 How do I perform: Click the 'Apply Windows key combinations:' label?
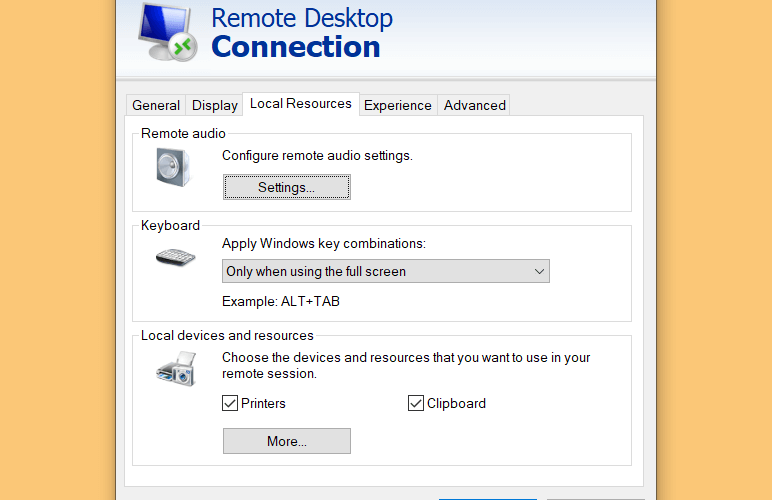point(323,244)
